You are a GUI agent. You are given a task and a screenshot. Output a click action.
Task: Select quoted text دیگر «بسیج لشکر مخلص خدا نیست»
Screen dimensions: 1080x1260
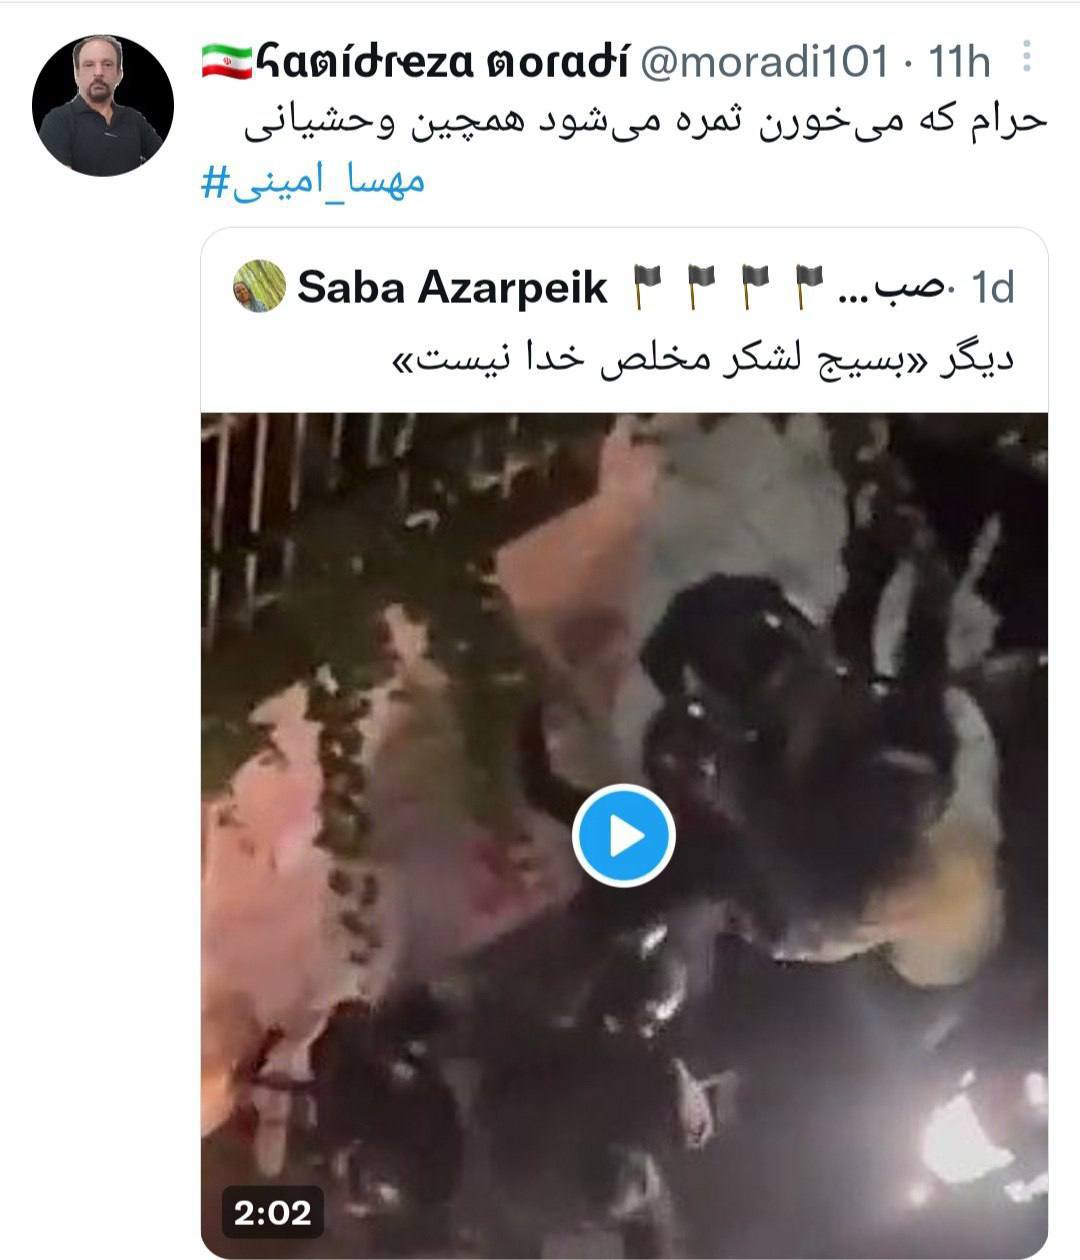pyautogui.click(x=701, y=359)
